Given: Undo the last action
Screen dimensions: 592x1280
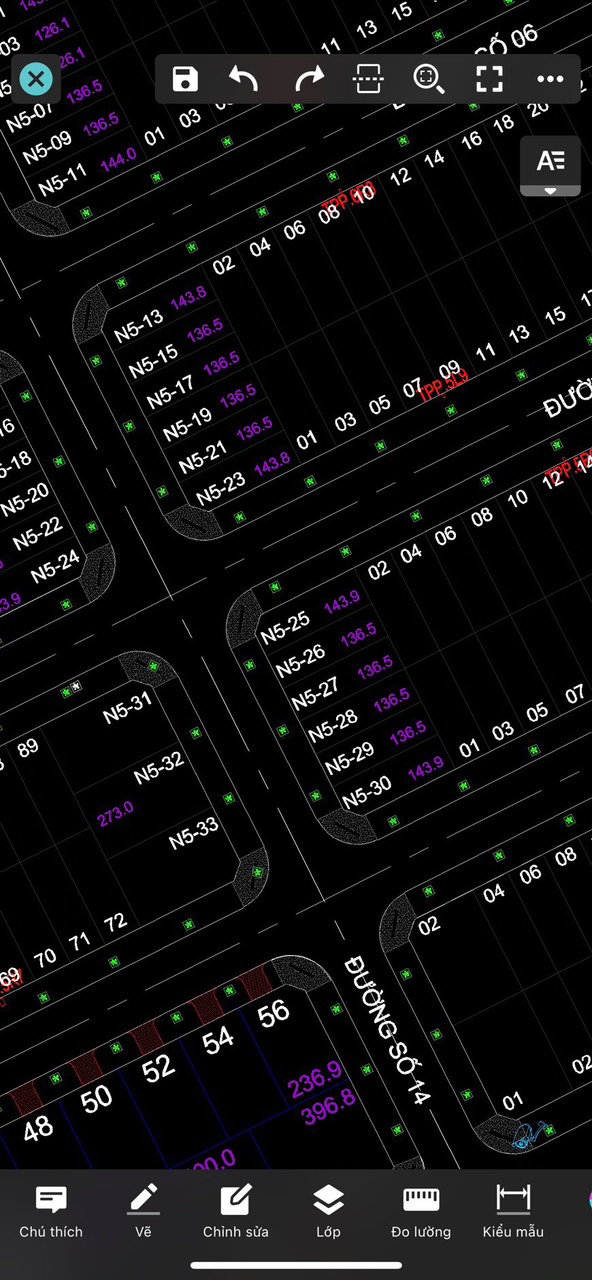Looking at the screenshot, I should point(244,79).
